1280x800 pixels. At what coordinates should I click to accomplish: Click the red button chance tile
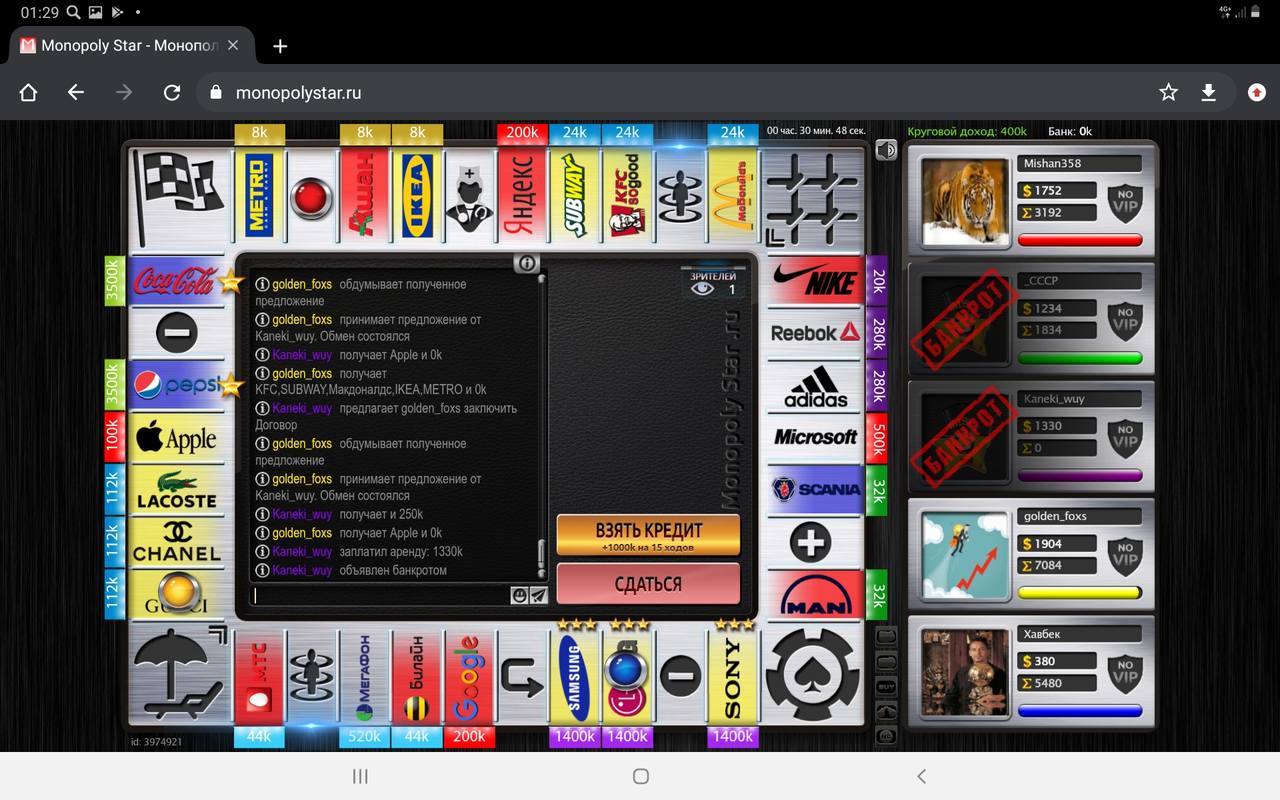point(312,196)
